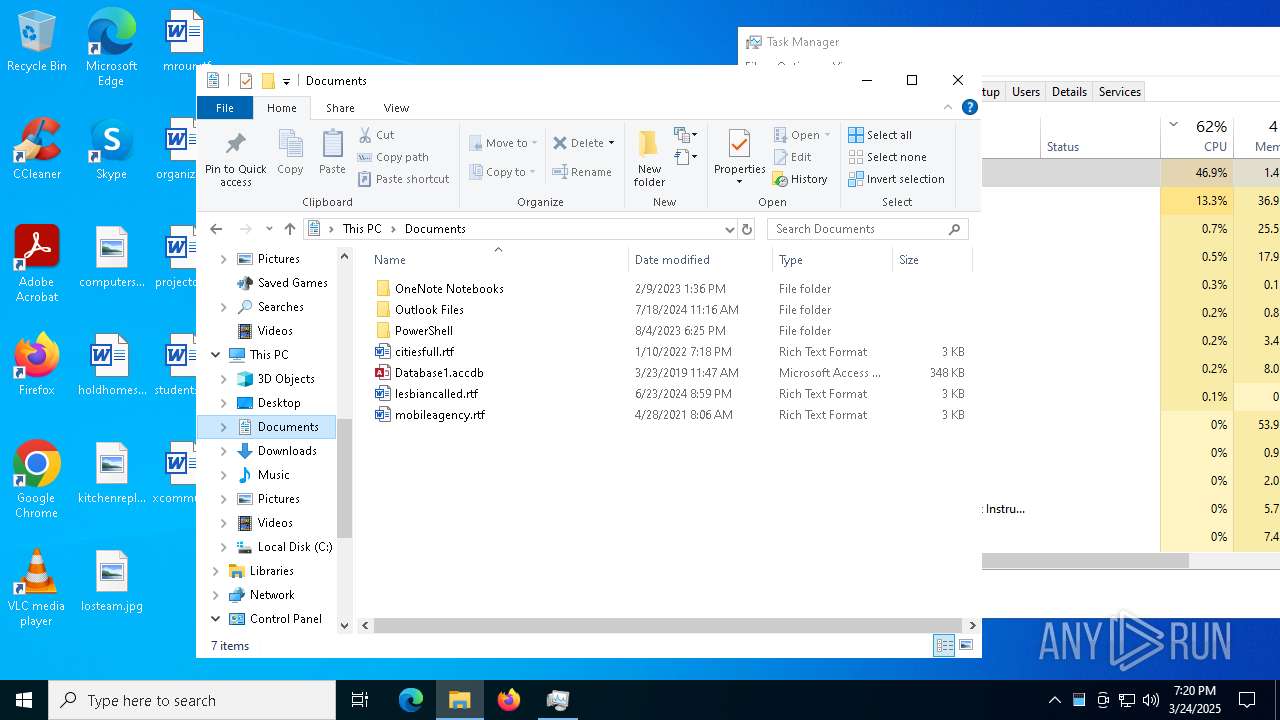
Task: Go back using the left arrow
Action: (x=216, y=229)
